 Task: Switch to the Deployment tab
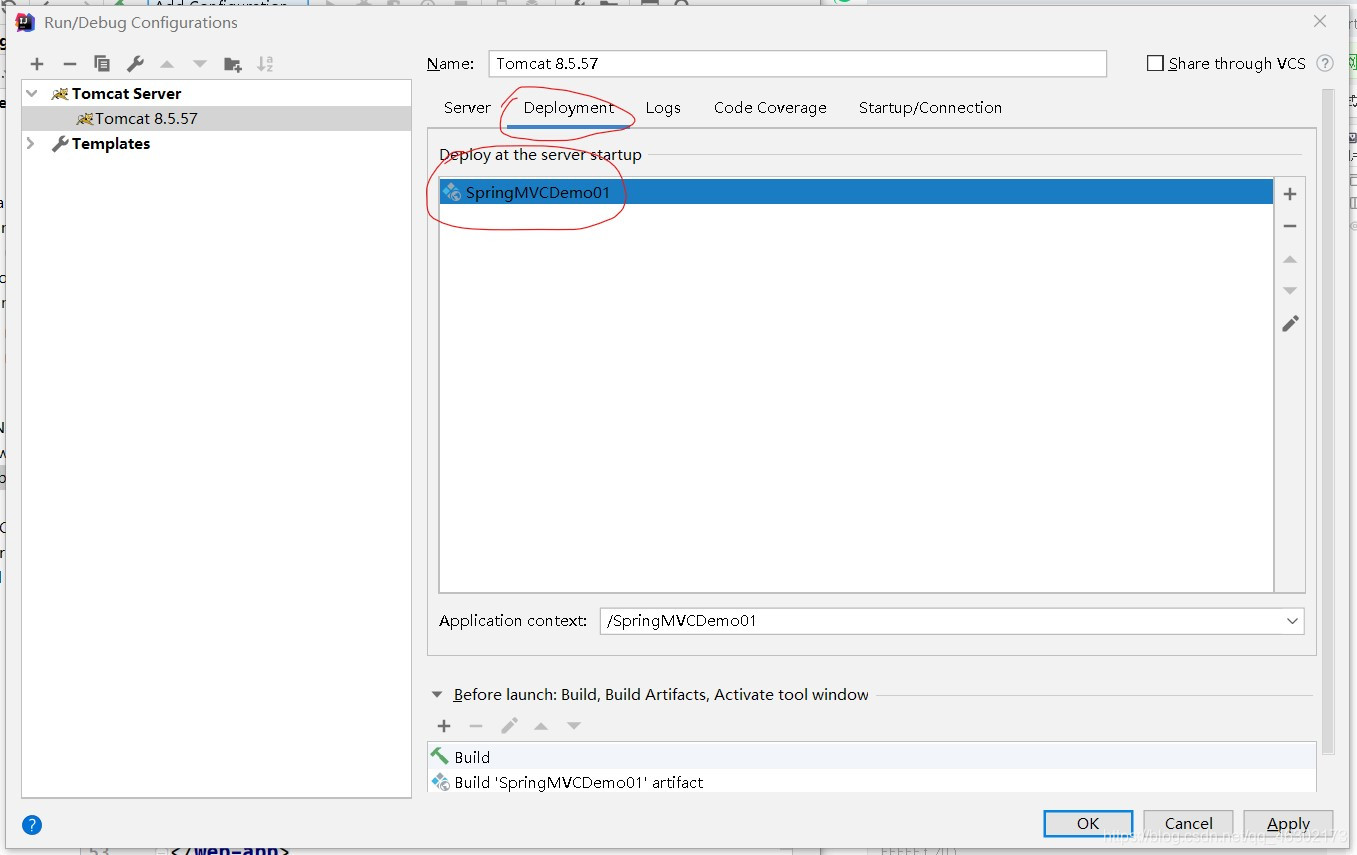(568, 108)
